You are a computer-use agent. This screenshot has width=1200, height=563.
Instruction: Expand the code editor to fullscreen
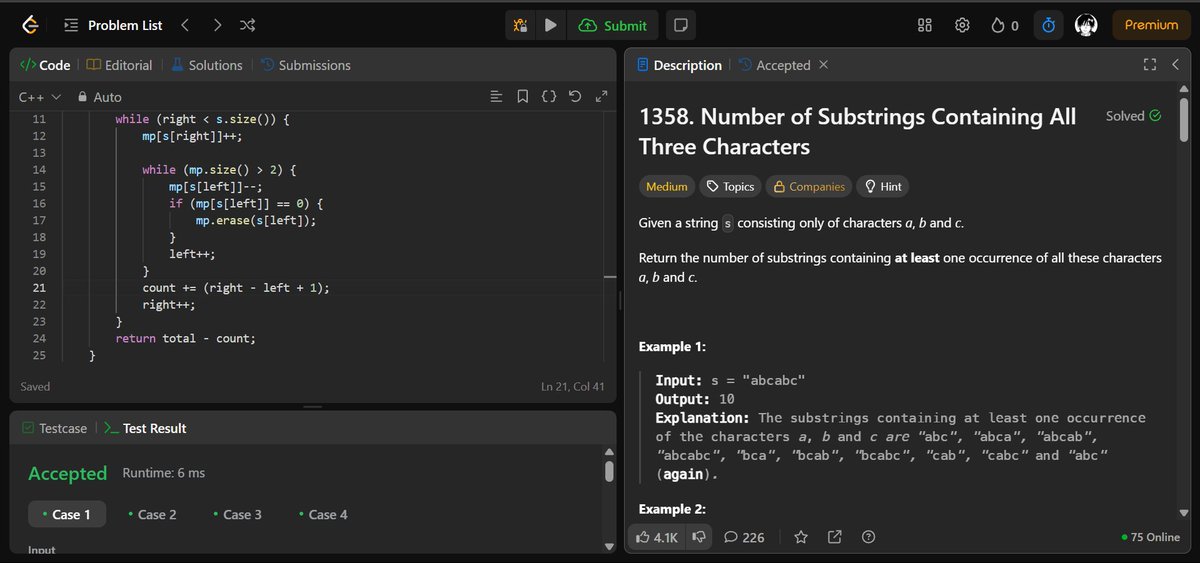coord(601,97)
